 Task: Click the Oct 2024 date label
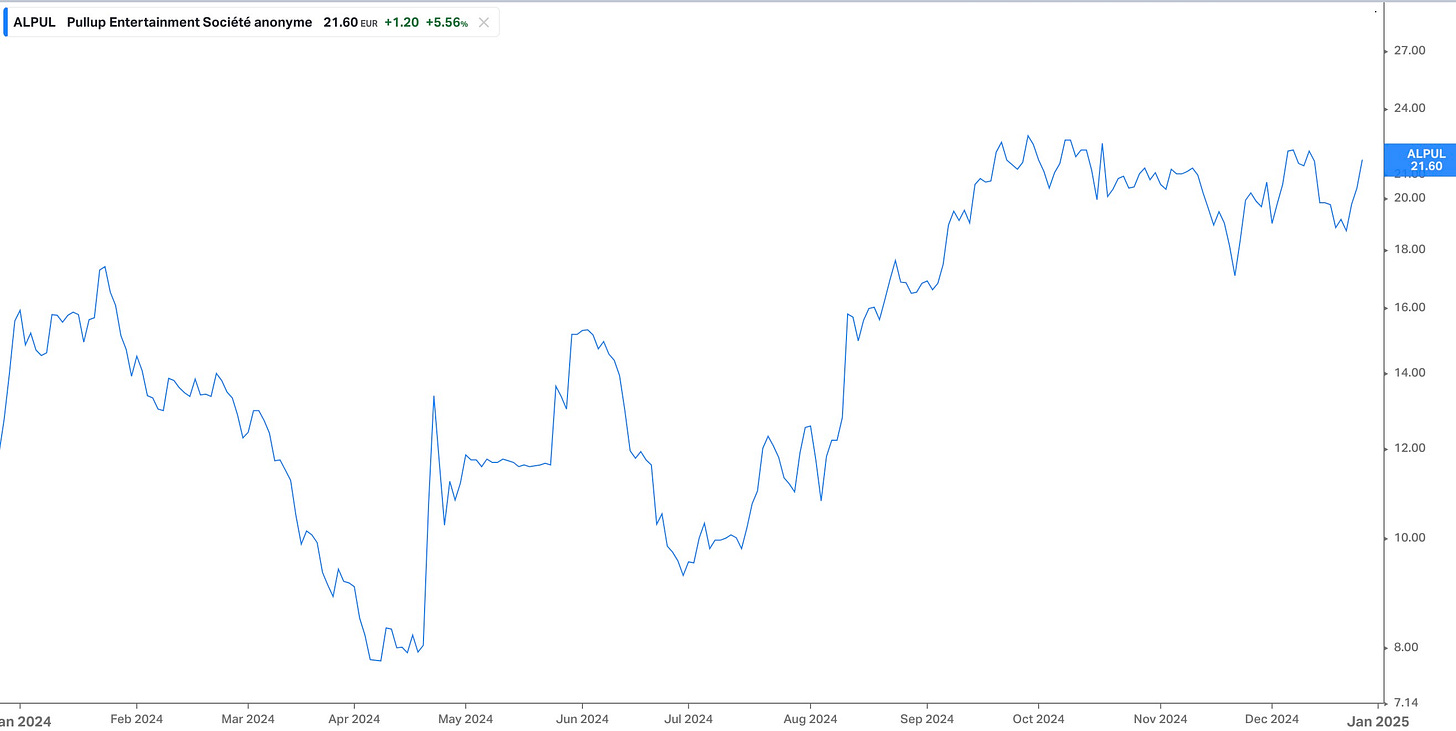[x=1038, y=719]
